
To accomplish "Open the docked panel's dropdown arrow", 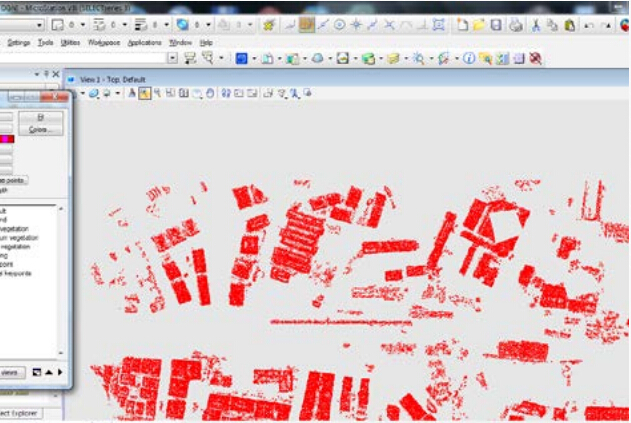I will tap(39, 75).
